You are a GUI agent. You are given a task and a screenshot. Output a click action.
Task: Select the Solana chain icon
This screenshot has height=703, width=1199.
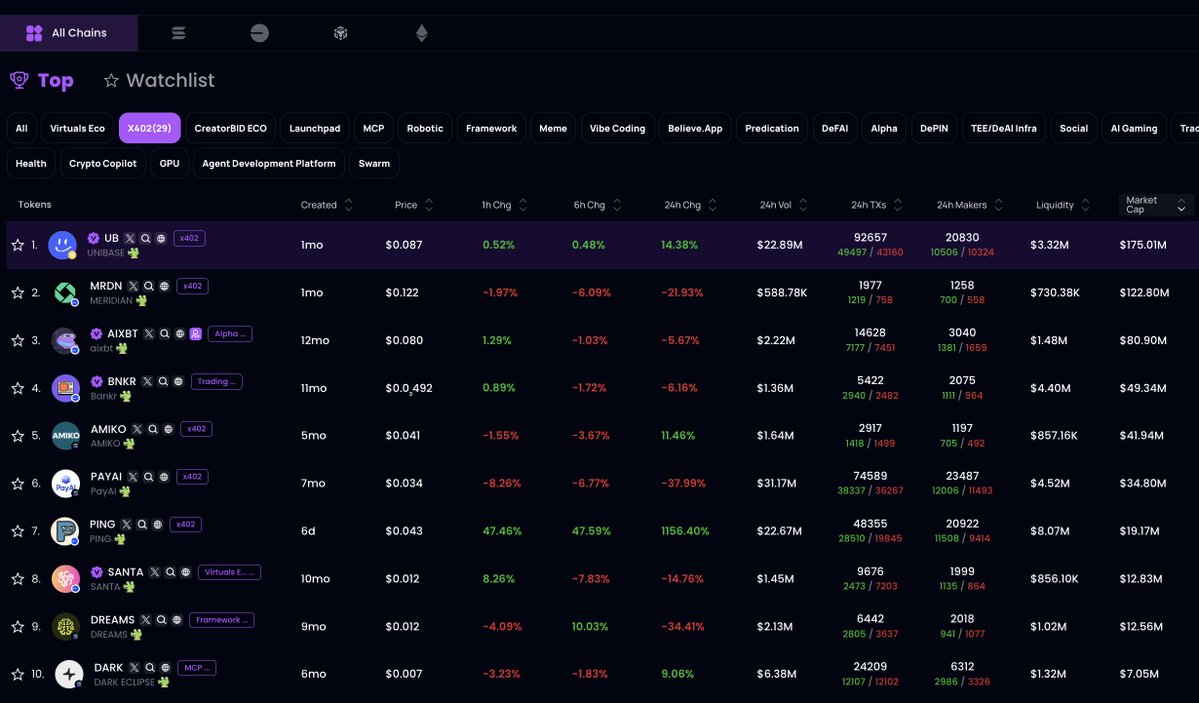179,33
